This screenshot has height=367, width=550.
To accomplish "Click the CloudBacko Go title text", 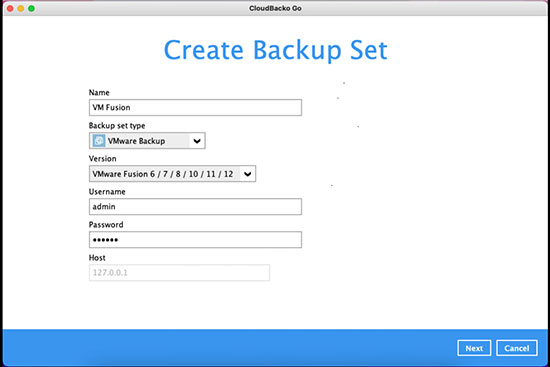I will click(275, 8).
